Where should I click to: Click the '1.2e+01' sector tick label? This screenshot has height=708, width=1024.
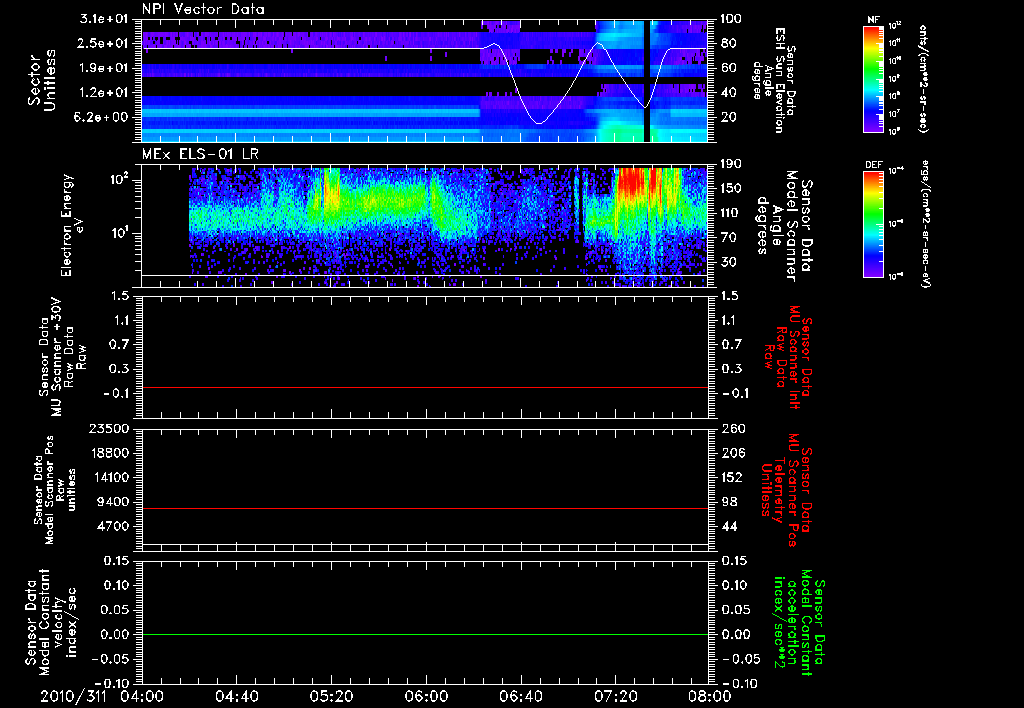click(104, 93)
